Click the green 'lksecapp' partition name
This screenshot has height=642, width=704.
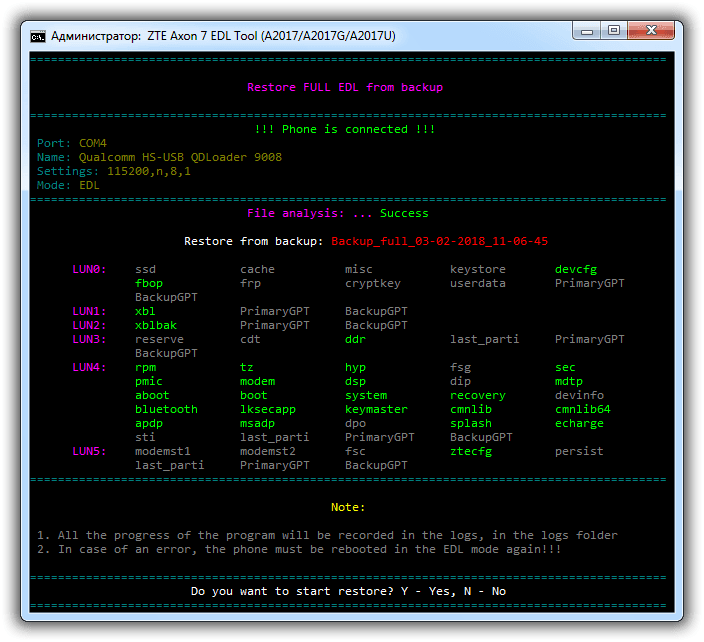tap(268, 409)
